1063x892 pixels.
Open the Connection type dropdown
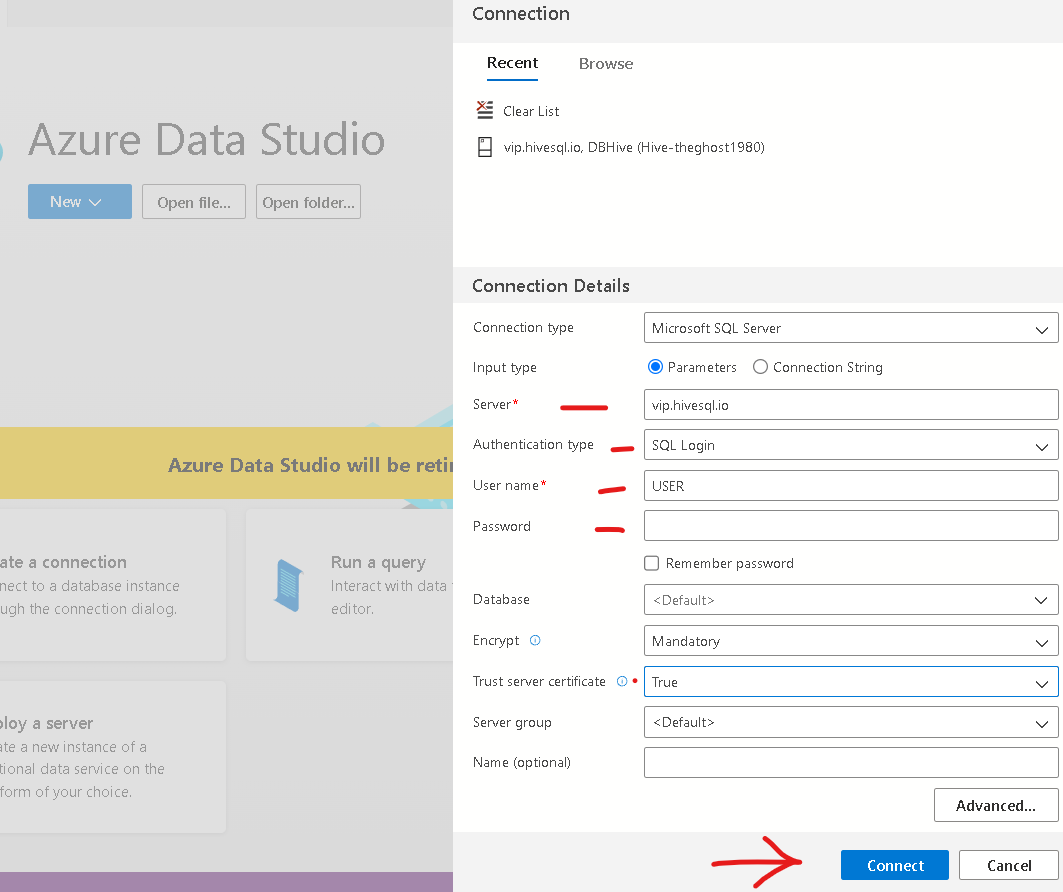[x=851, y=328]
